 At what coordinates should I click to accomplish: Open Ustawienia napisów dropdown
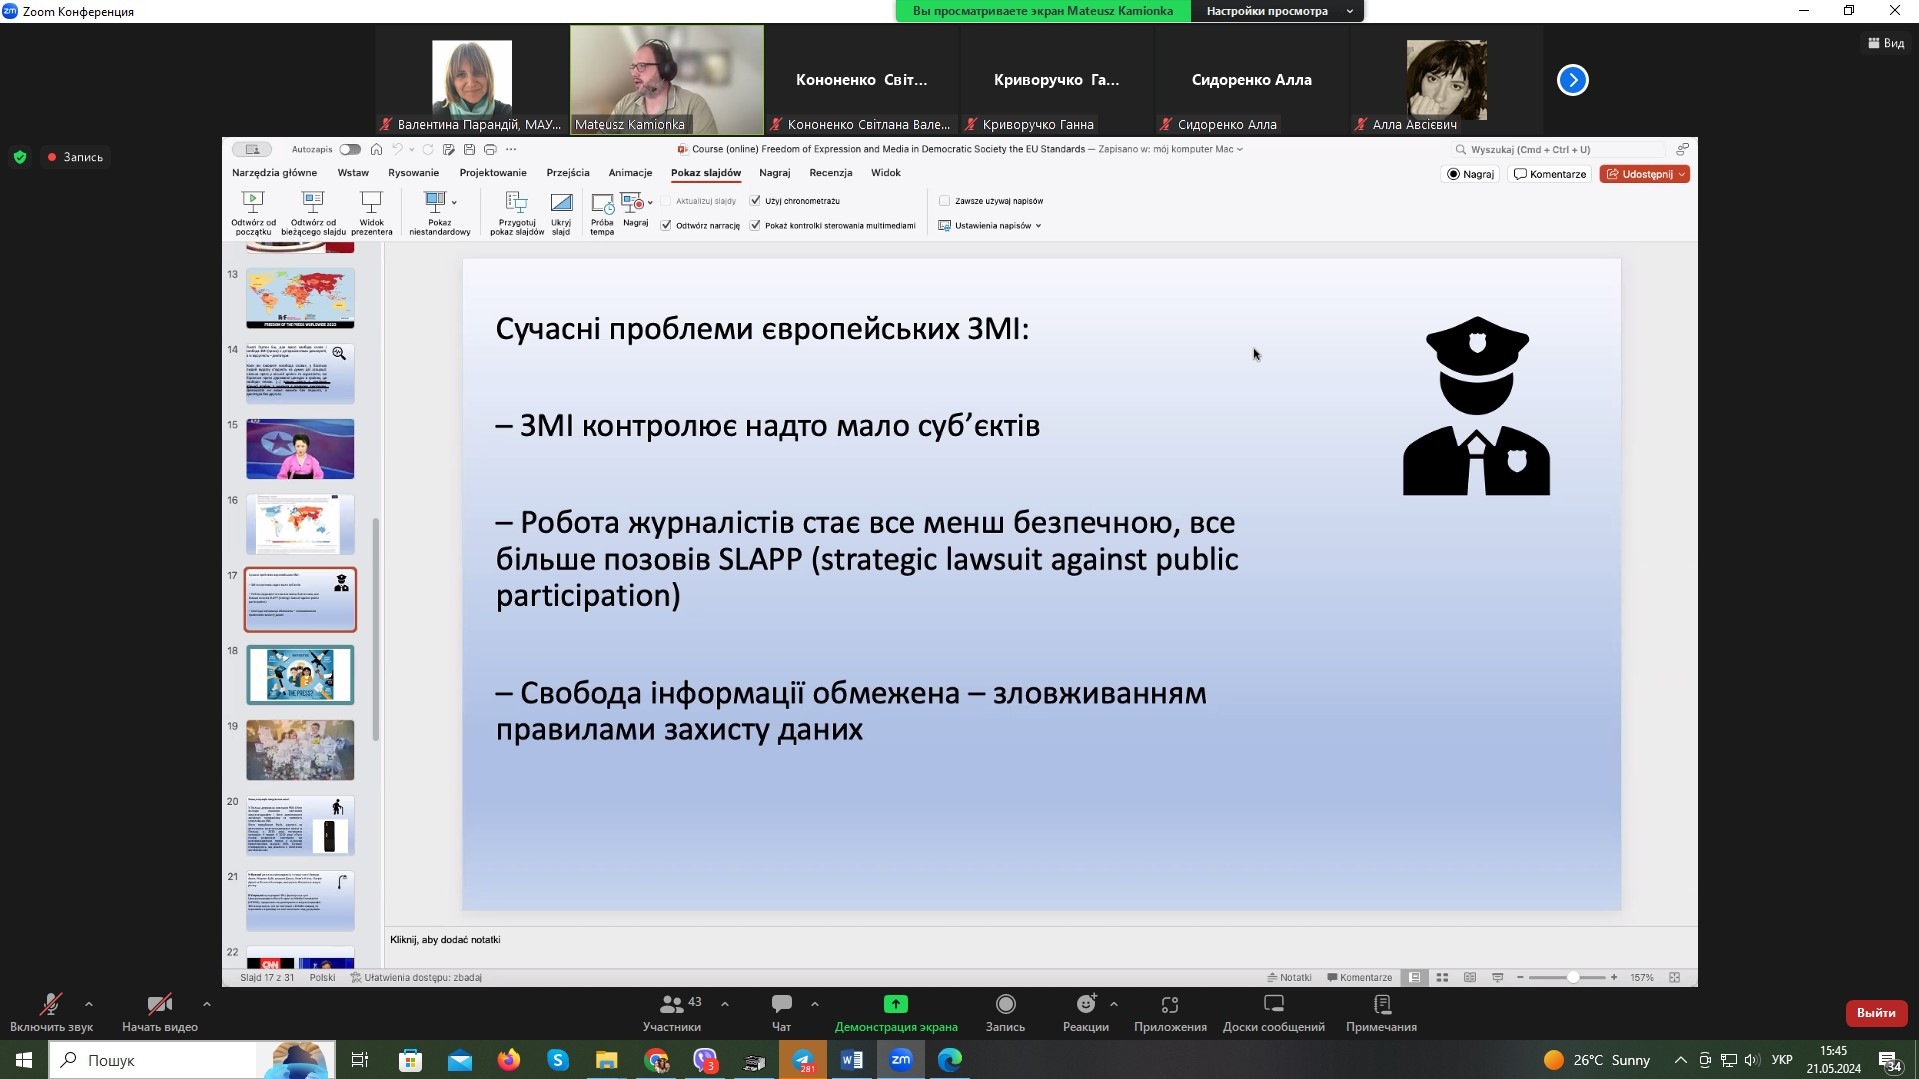991,226
